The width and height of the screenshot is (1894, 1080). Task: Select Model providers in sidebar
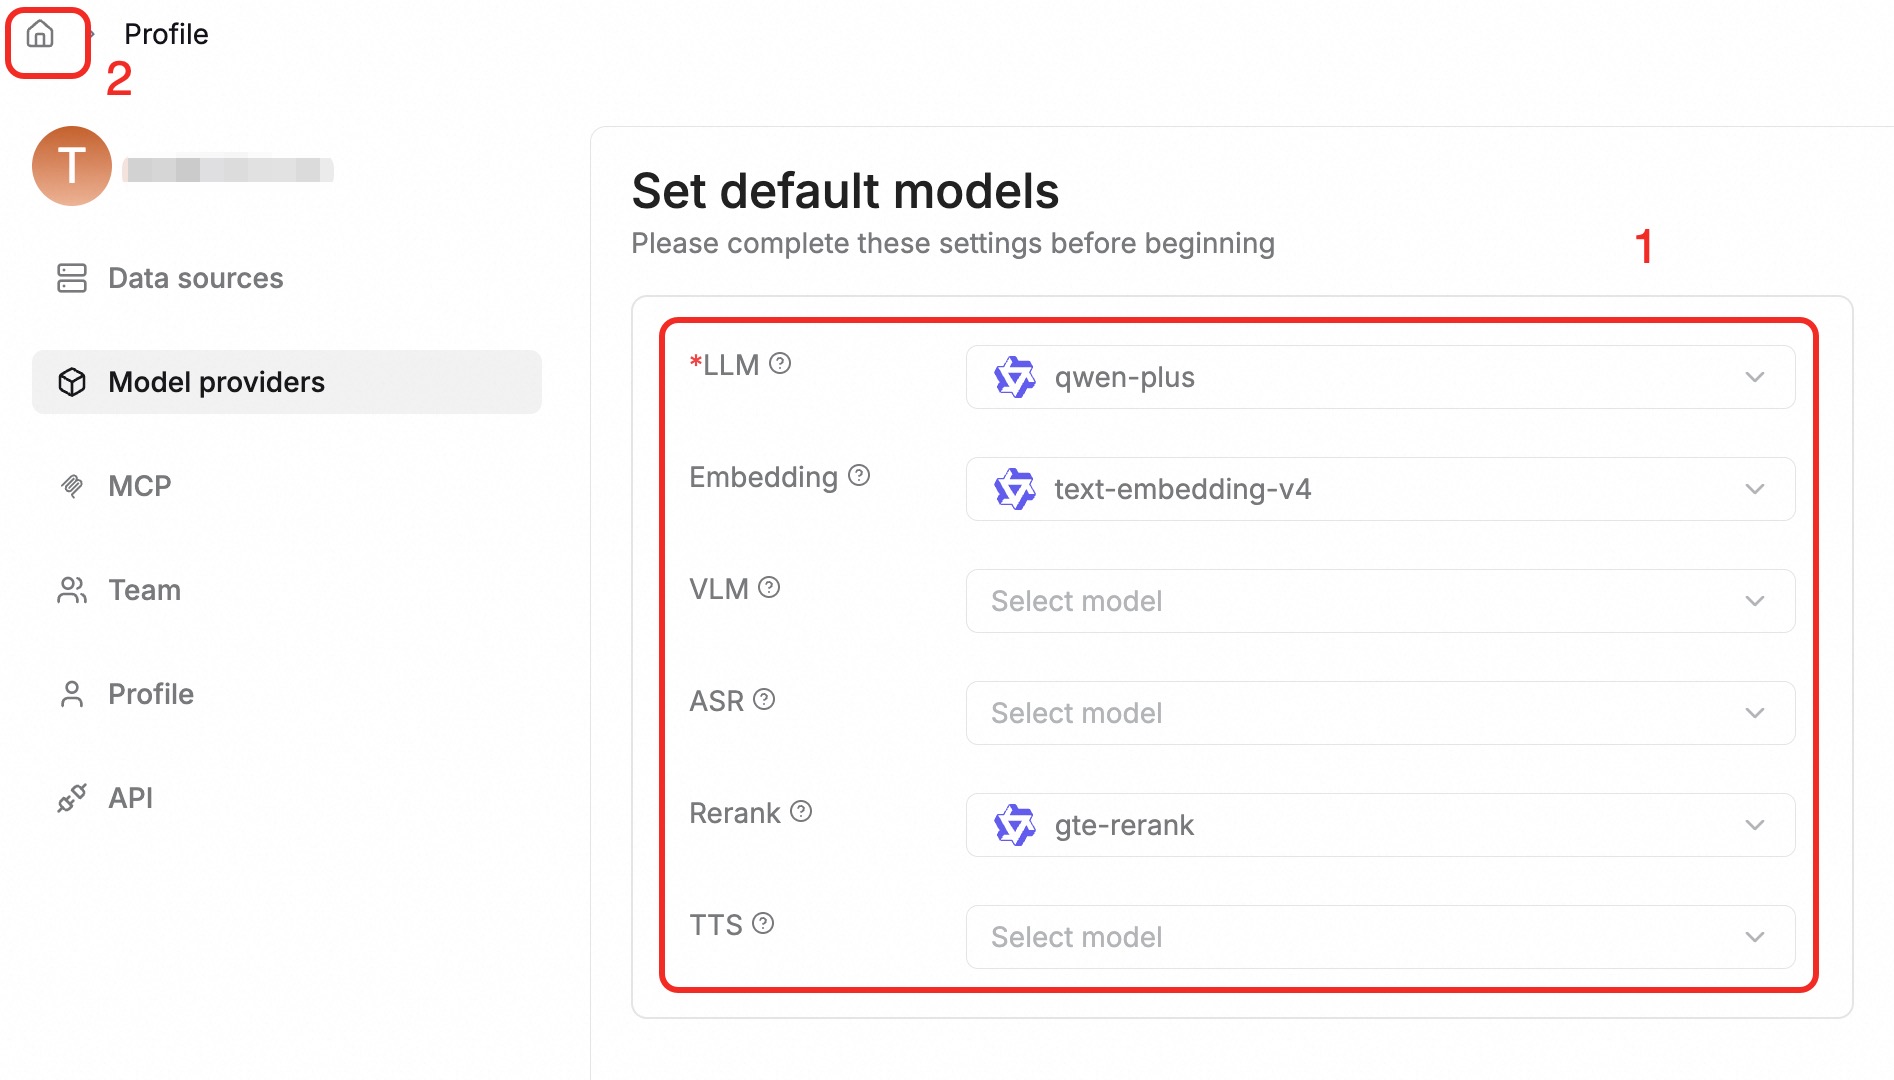point(216,382)
